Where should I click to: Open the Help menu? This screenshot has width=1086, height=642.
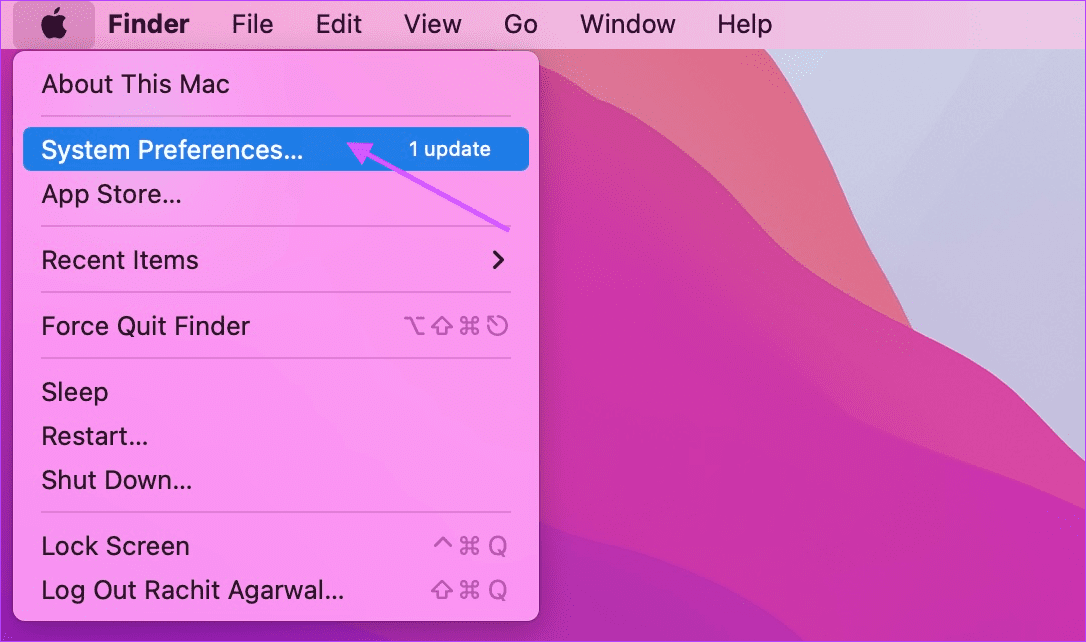click(745, 24)
